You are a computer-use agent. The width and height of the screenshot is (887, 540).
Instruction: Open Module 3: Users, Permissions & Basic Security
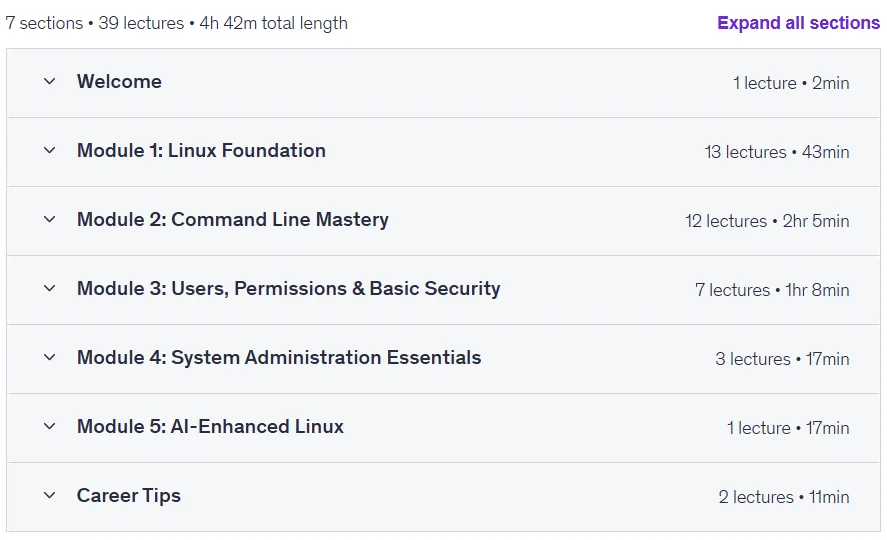point(289,289)
